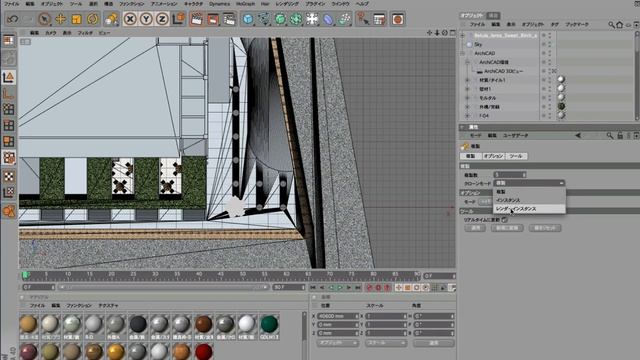Click the middle Tool section button in Attributes
Viewport: 640px width, 360px height.
click(x=507, y=228)
